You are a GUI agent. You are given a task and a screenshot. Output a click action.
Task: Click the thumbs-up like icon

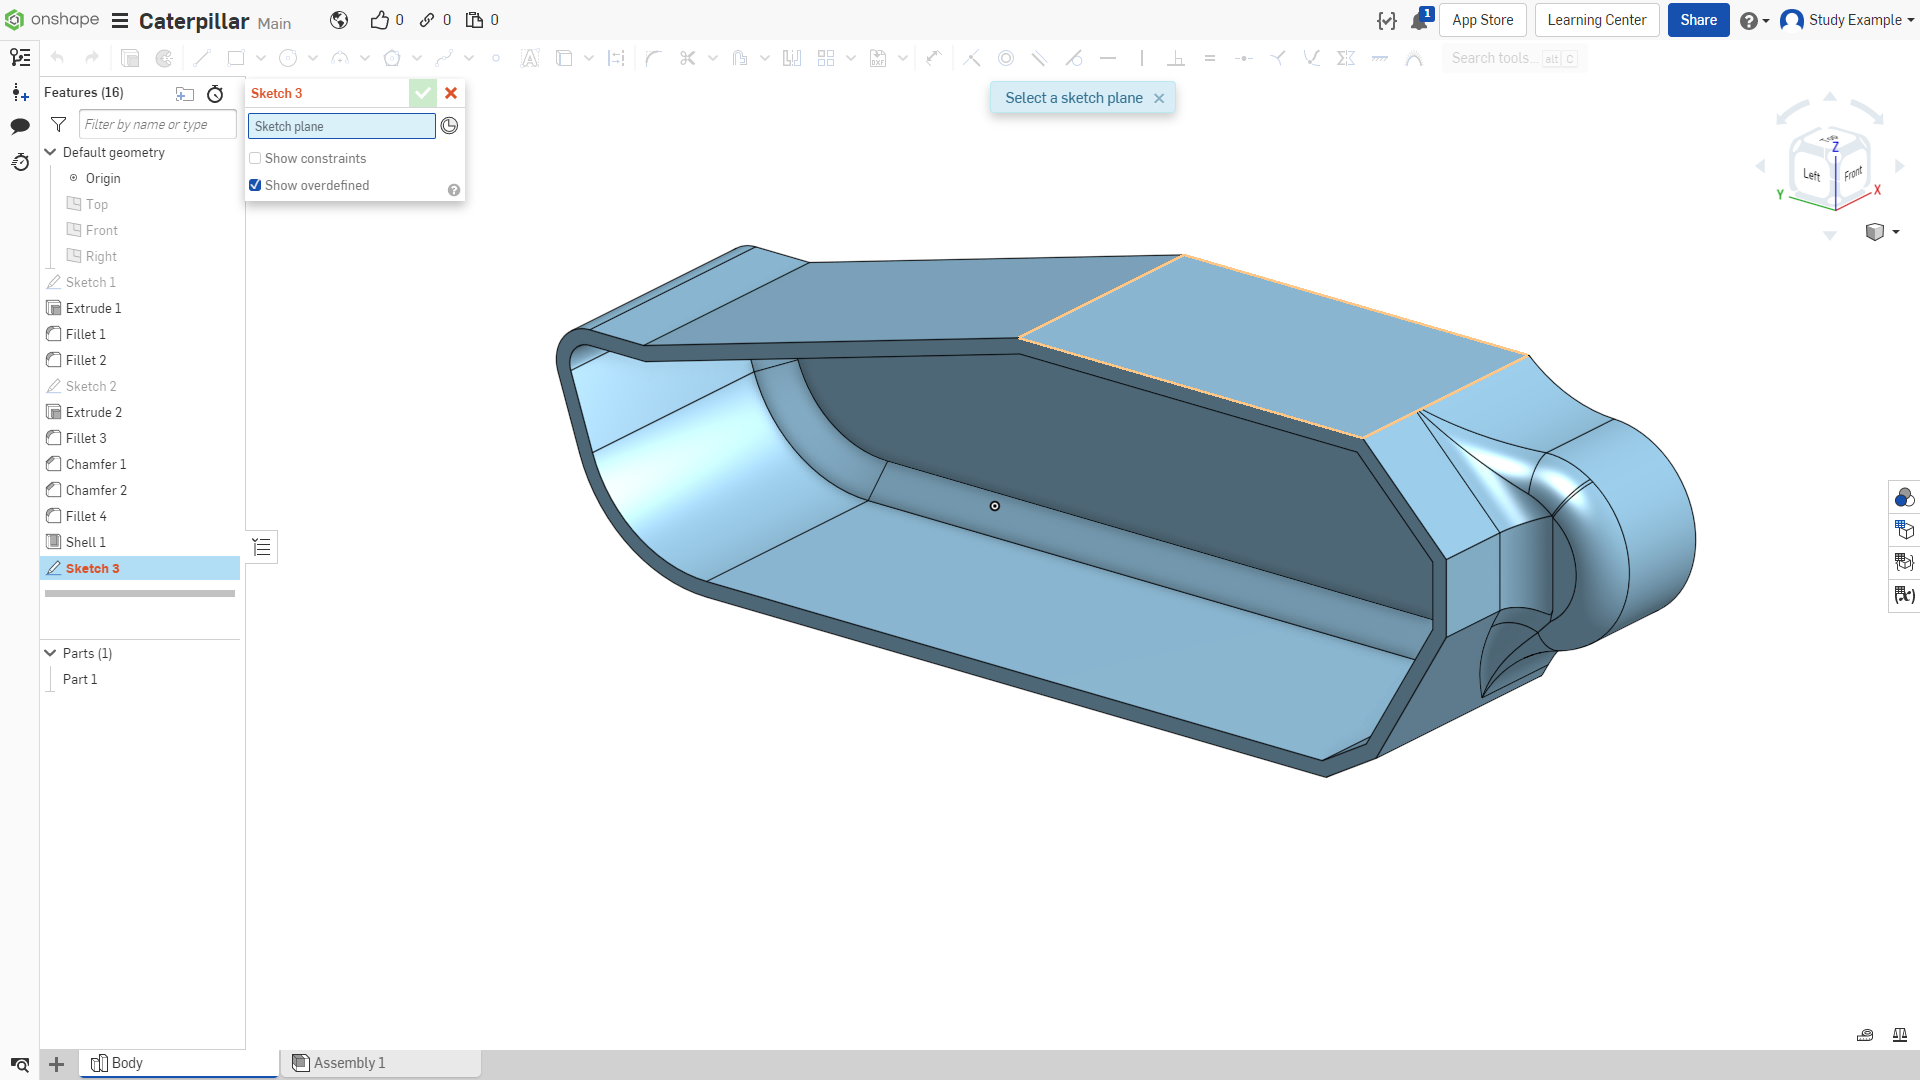[x=379, y=20]
